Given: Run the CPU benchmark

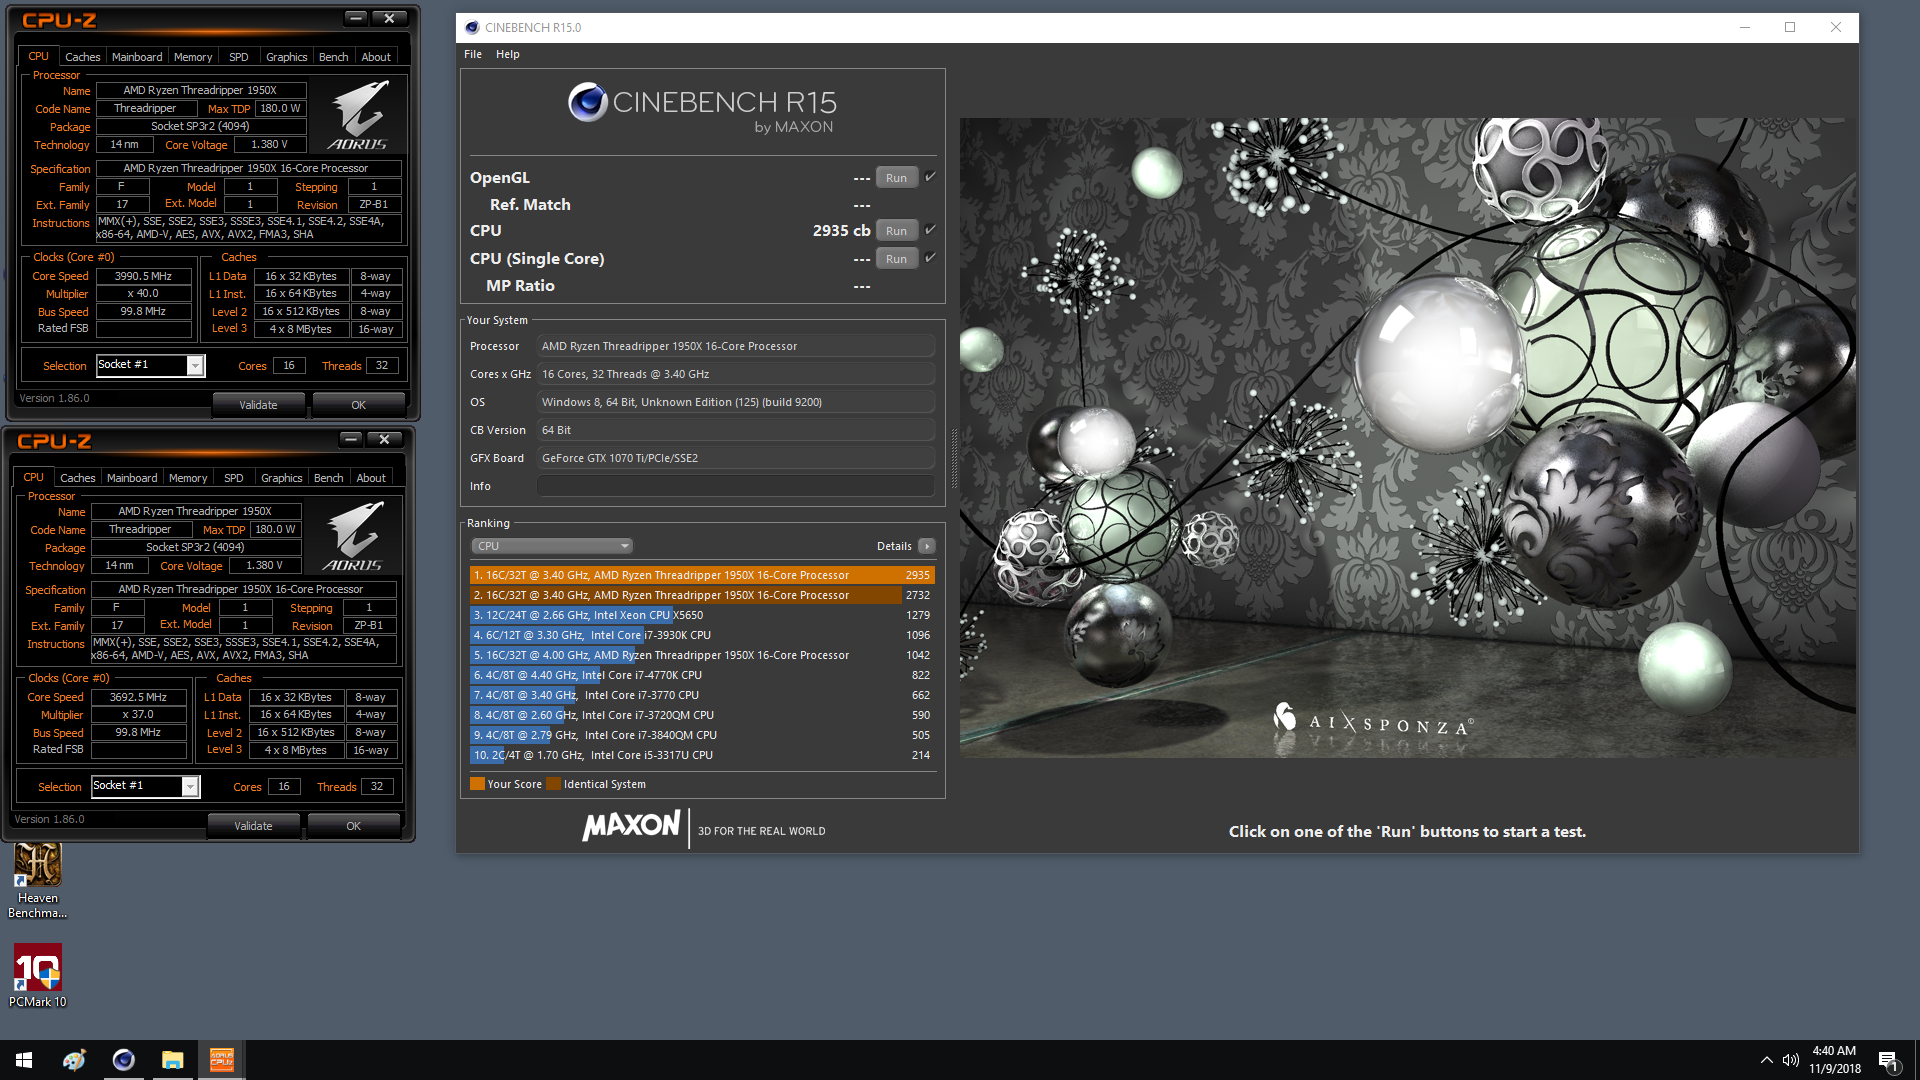Looking at the screenshot, I should (x=896, y=231).
